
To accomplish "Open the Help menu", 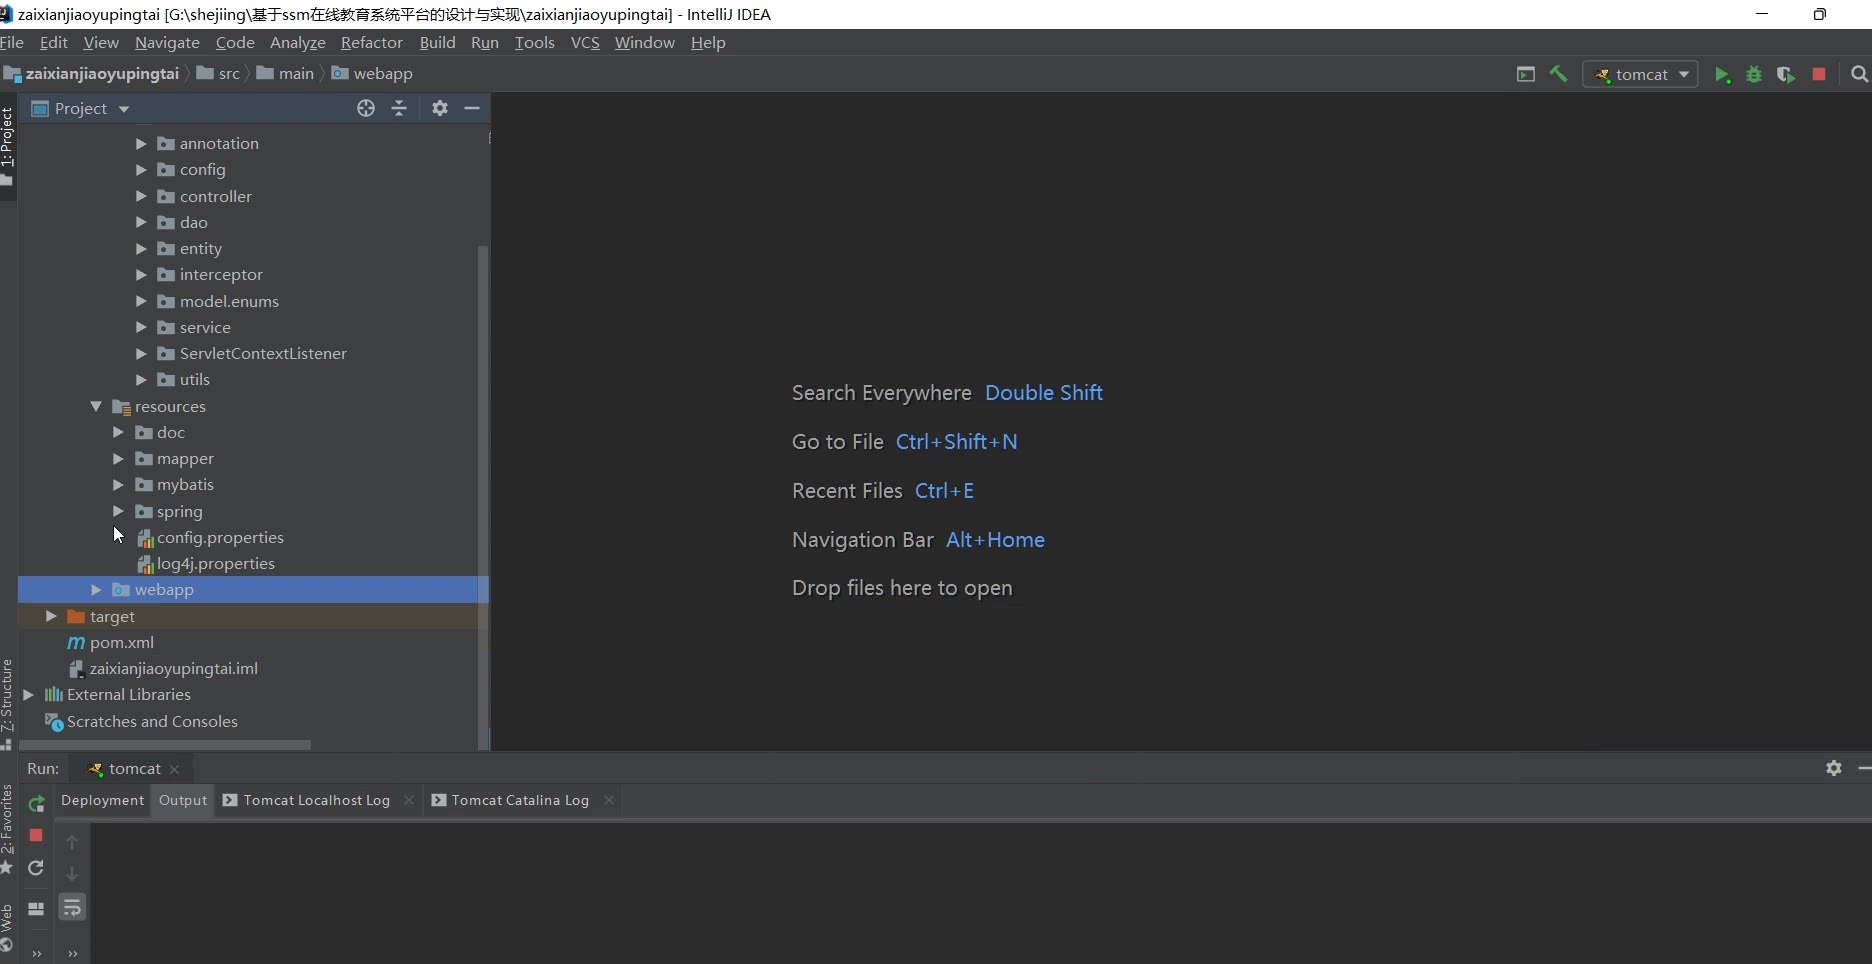I will 708,43.
